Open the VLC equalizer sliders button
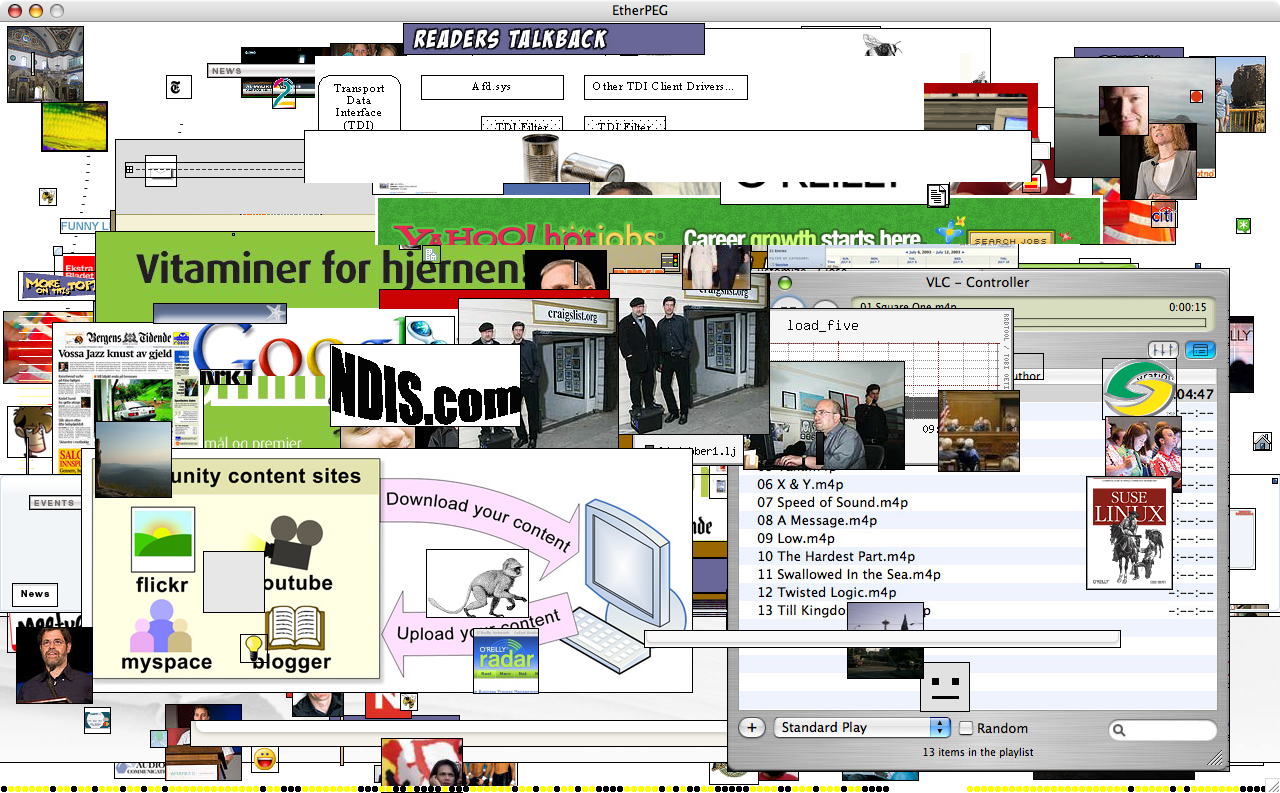Viewport: 1280px width, 793px height. [x=1162, y=350]
